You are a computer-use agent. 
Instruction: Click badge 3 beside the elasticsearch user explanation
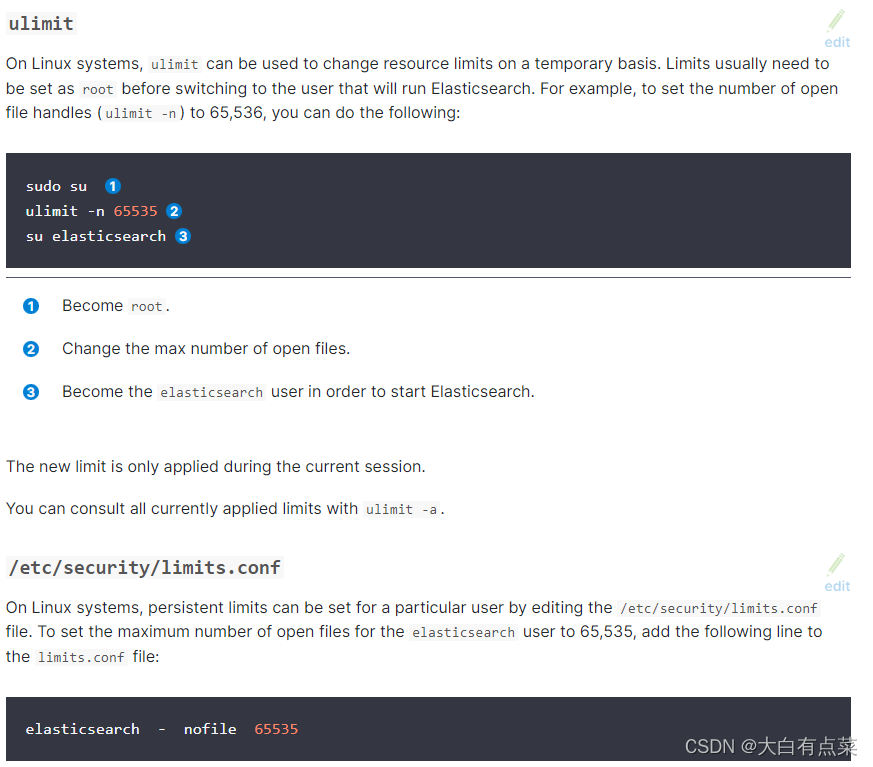(x=31, y=392)
